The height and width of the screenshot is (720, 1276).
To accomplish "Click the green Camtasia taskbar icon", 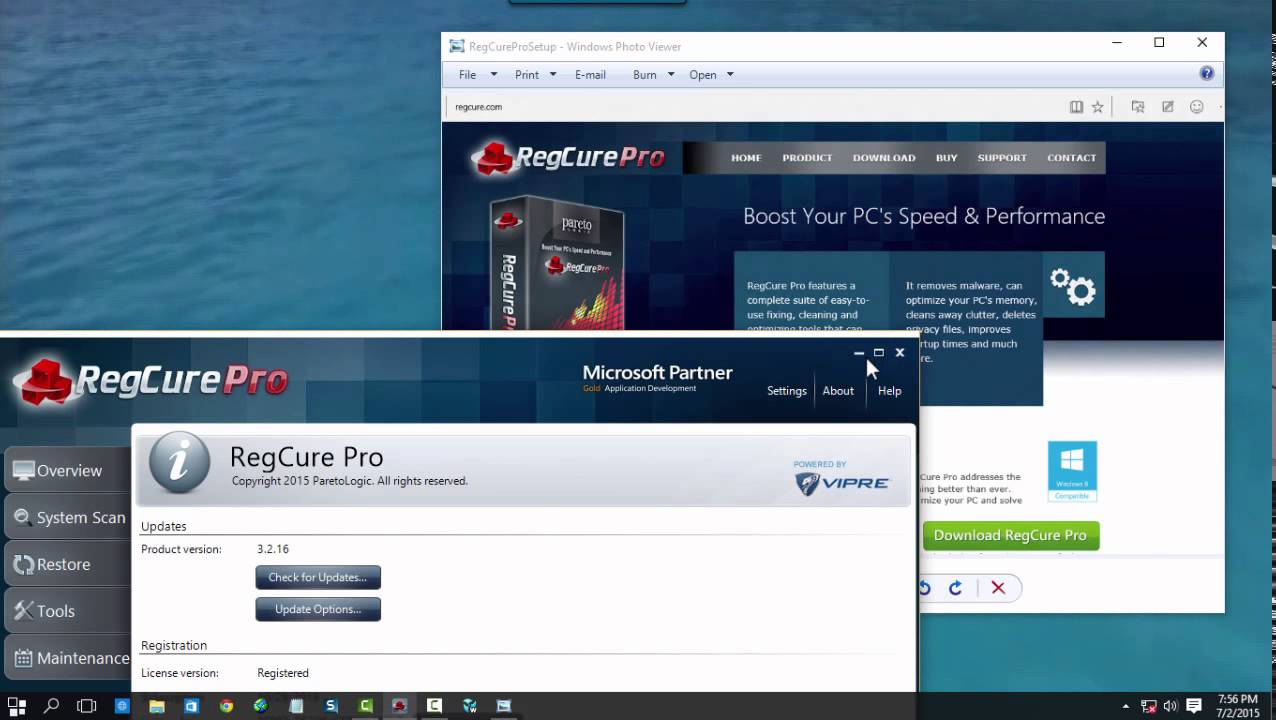I will 365,706.
